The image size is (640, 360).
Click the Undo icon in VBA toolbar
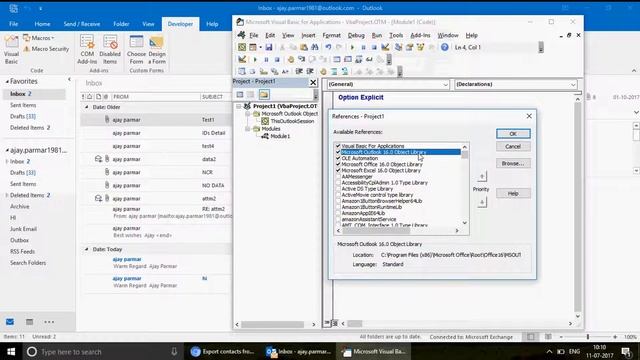click(x=328, y=47)
